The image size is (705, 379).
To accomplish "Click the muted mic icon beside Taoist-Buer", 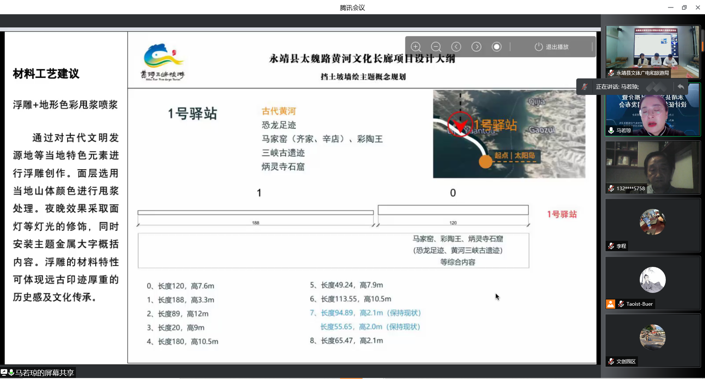I will point(621,304).
